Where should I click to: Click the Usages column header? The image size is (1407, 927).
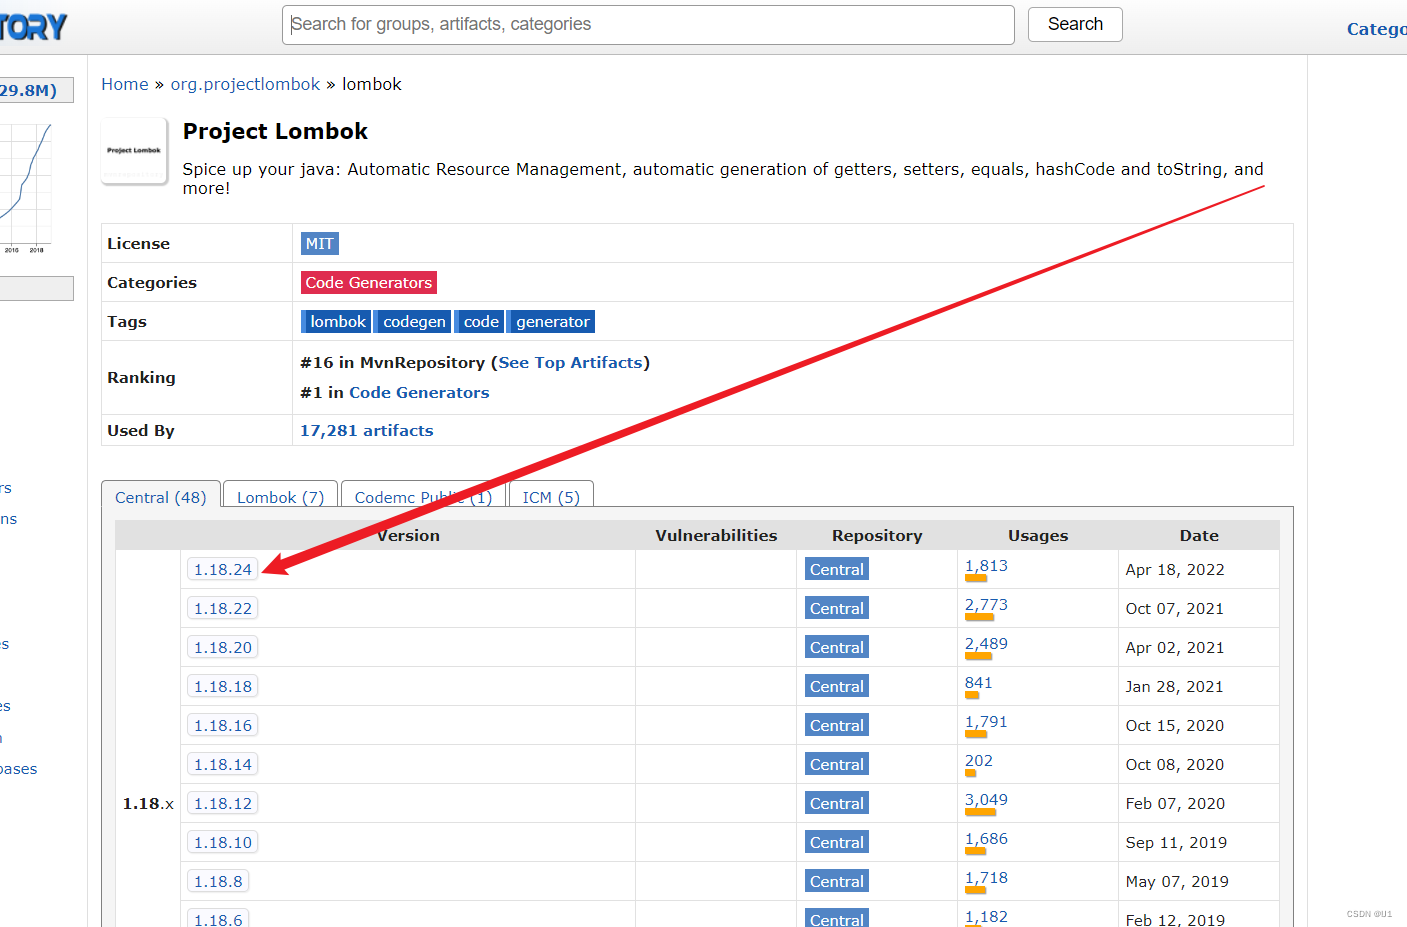point(1038,535)
